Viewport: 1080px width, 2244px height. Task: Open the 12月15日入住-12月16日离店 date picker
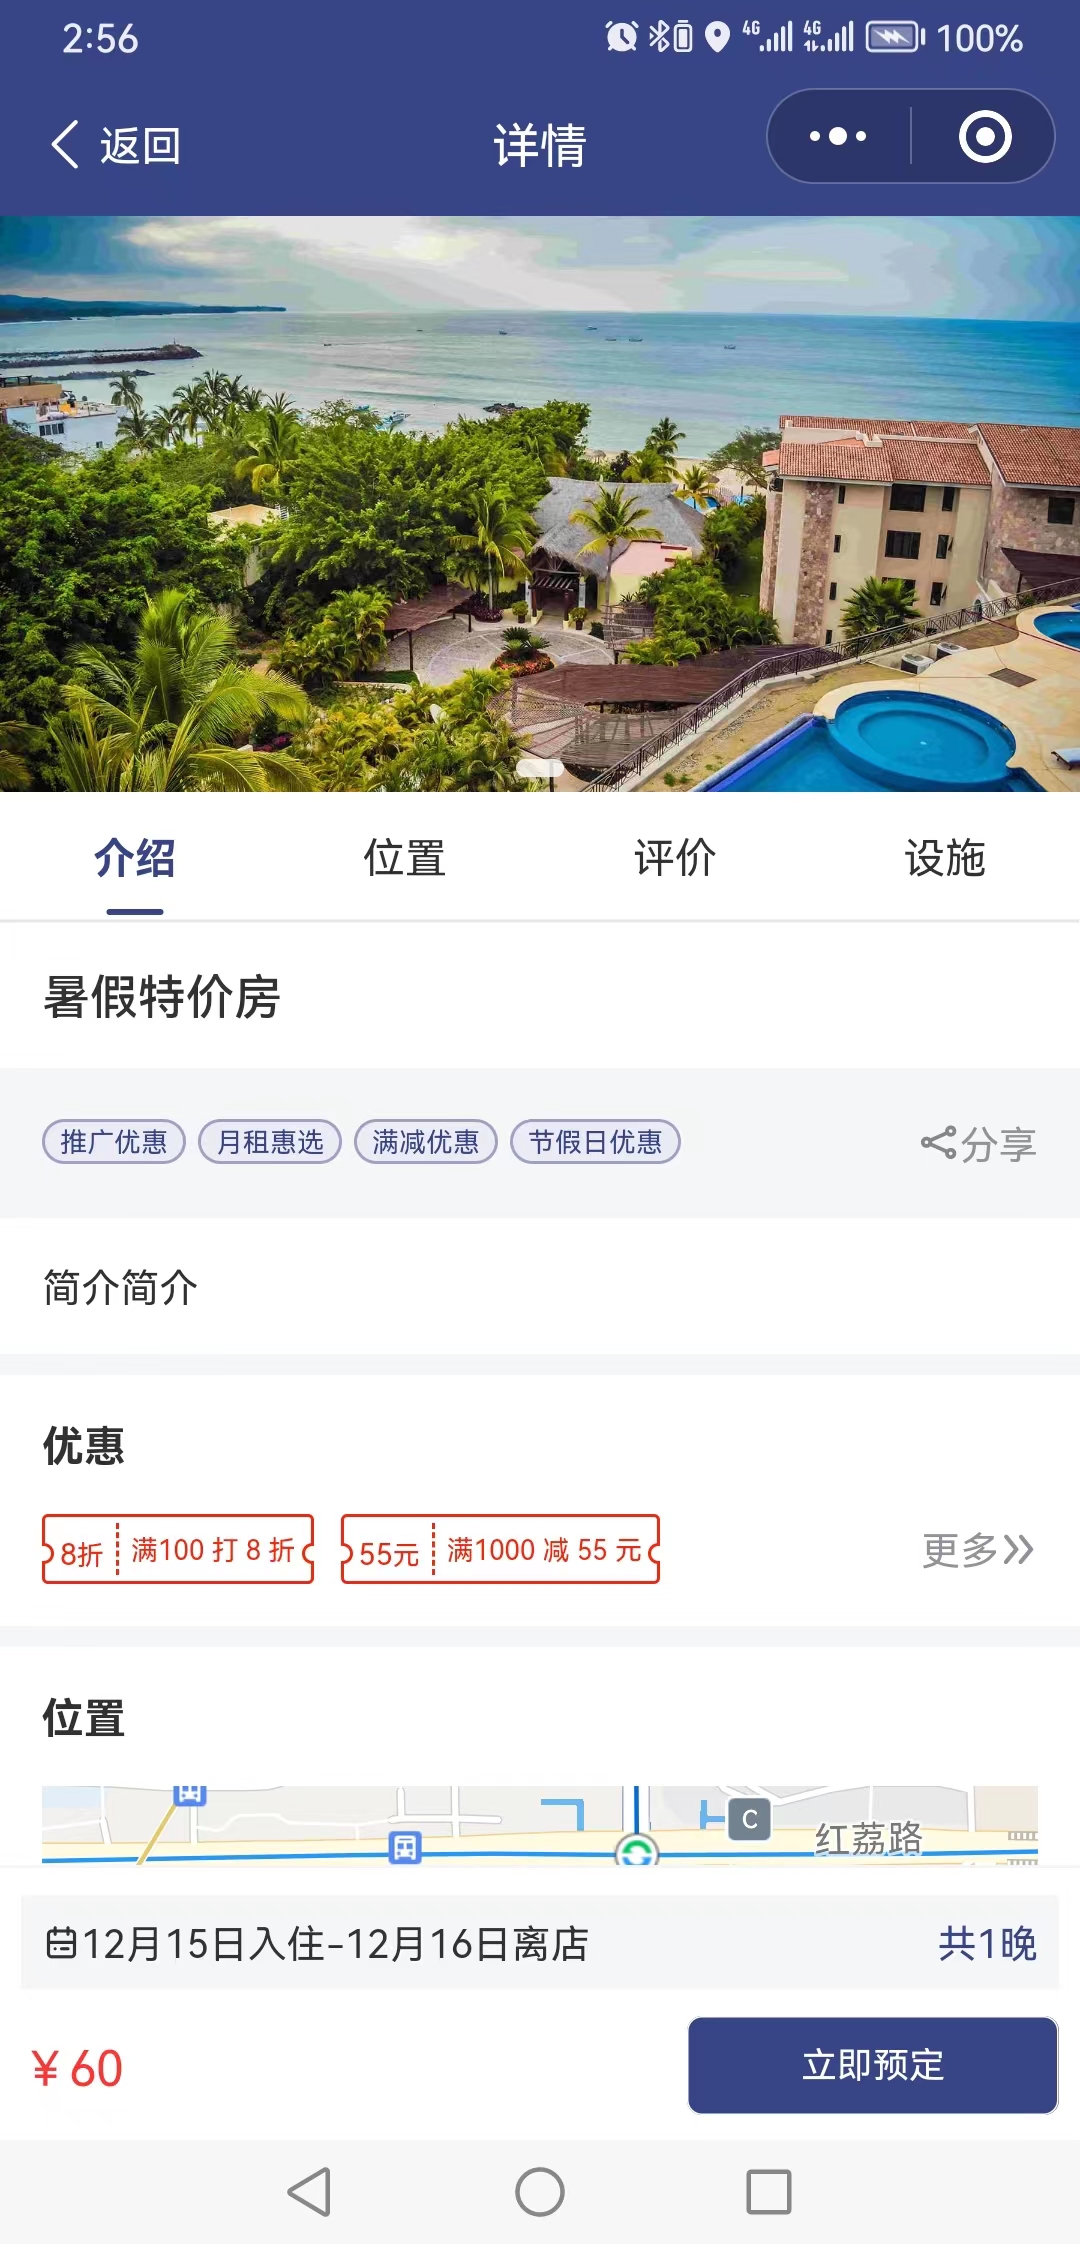[540, 1943]
